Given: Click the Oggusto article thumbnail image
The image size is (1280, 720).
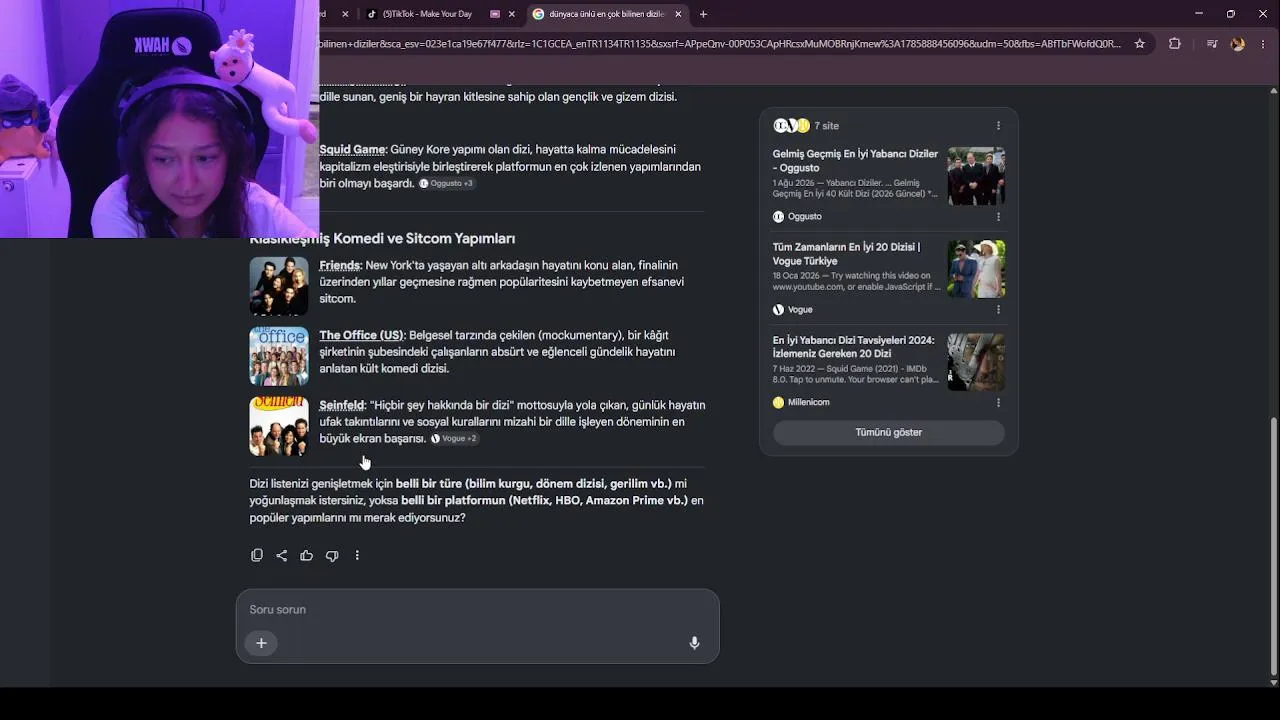Looking at the screenshot, I should [x=976, y=176].
